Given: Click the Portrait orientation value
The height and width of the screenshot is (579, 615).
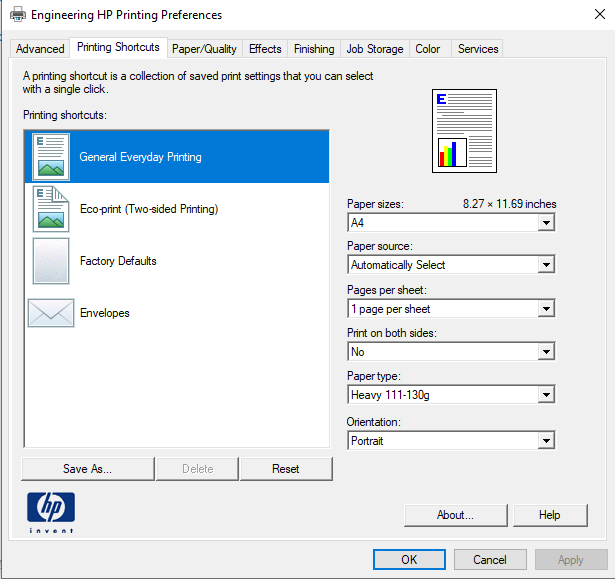Looking at the screenshot, I should 367,441.
